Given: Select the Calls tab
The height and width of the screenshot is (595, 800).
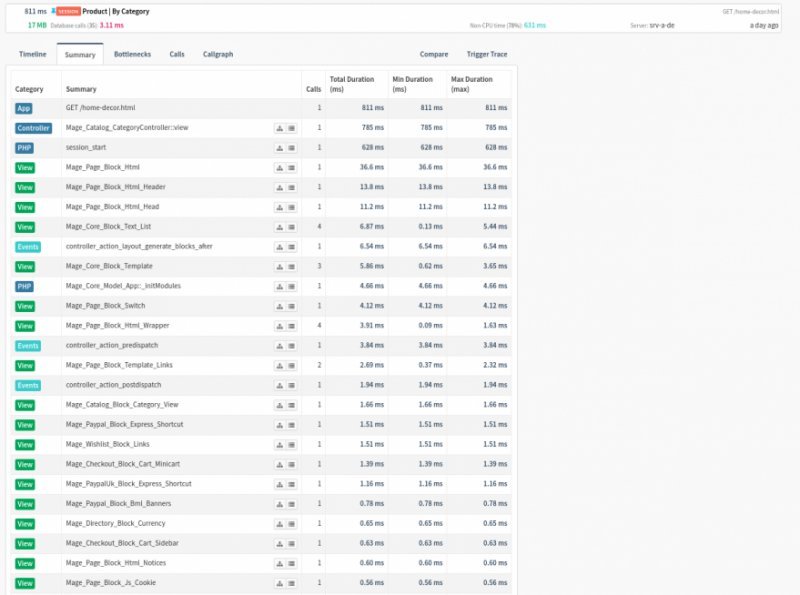Looking at the screenshot, I should tap(177, 54).
